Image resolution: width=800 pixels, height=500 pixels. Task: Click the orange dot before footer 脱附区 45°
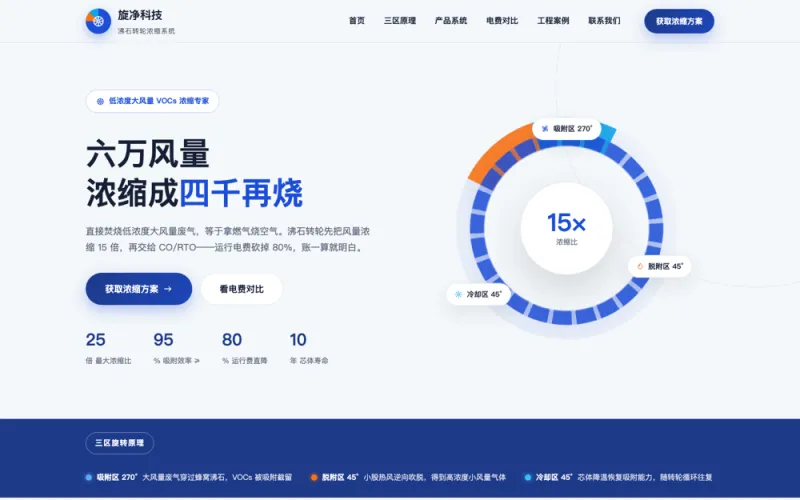tap(314, 478)
